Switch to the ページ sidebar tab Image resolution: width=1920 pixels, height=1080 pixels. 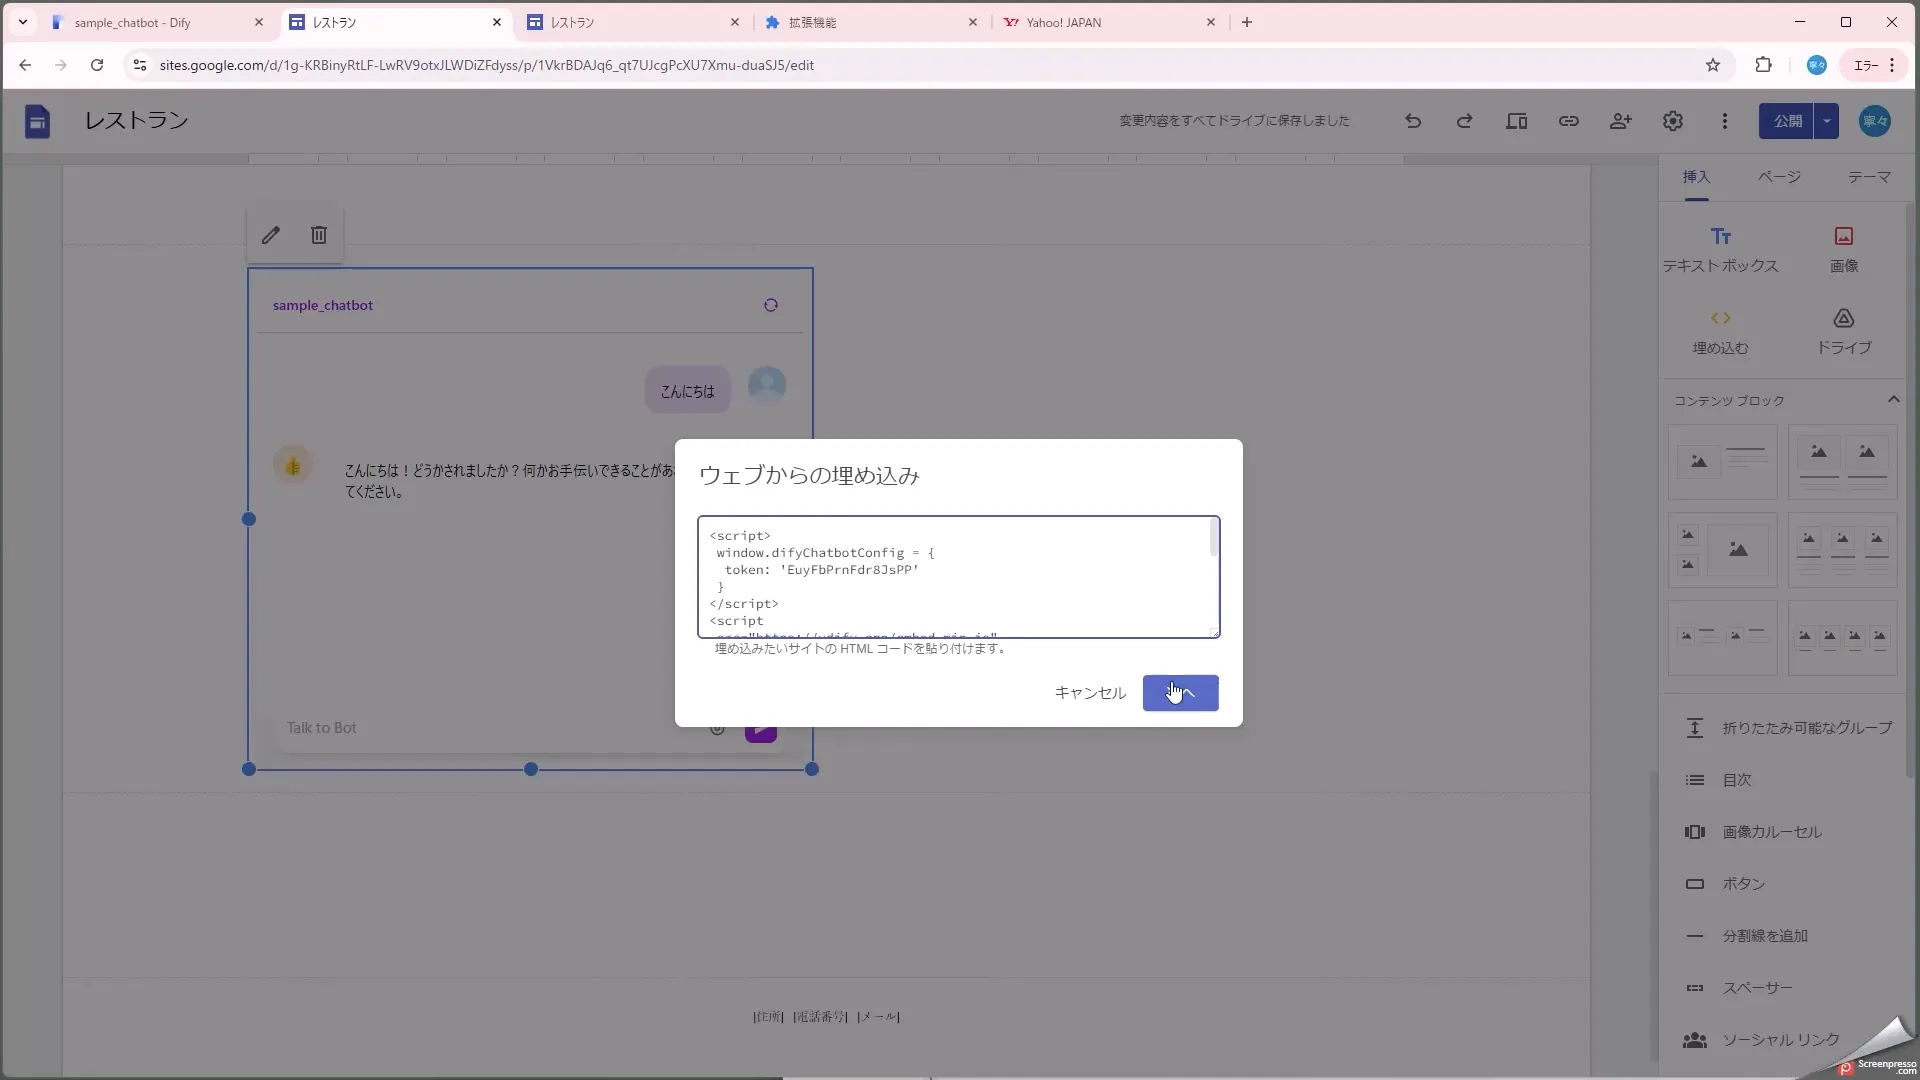tap(1779, 176)
